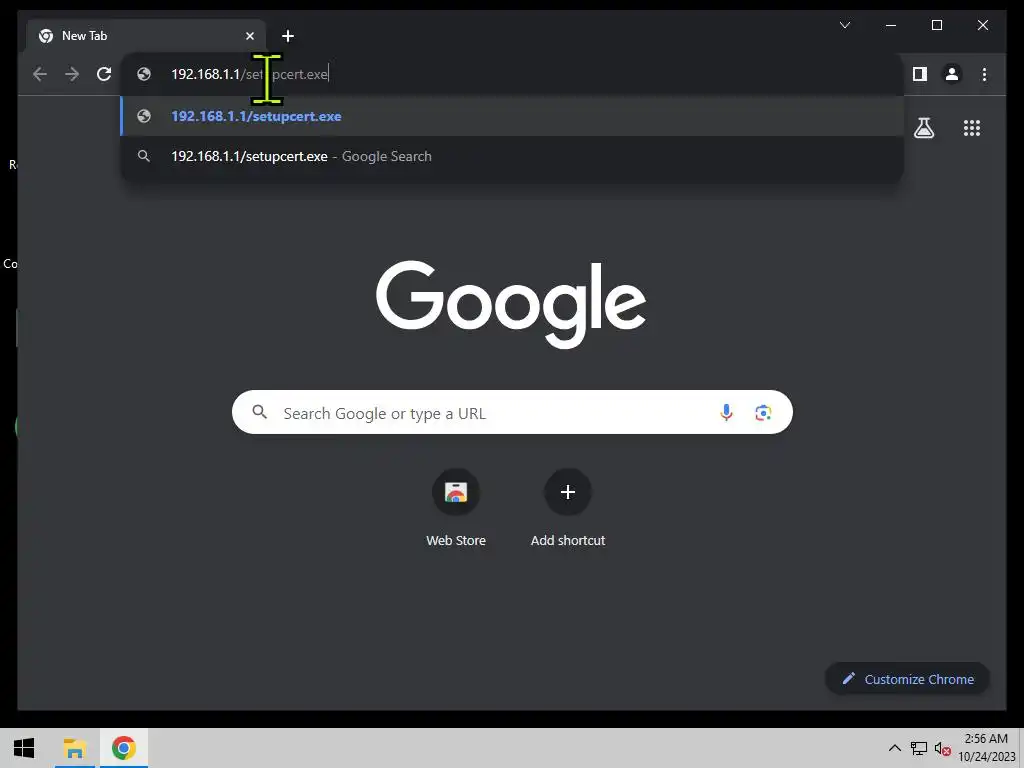Screen dimensions: 1024x768
Task: Choose the Google Search suggestion for setupcert.exe
Action: point(512,156)
